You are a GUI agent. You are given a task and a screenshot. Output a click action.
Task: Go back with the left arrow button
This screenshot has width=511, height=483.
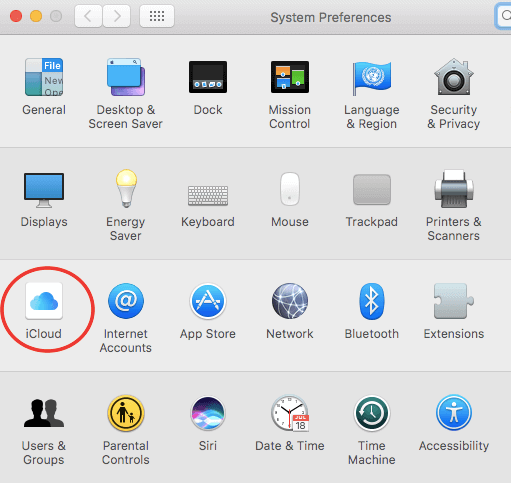[x=88, y=16]
